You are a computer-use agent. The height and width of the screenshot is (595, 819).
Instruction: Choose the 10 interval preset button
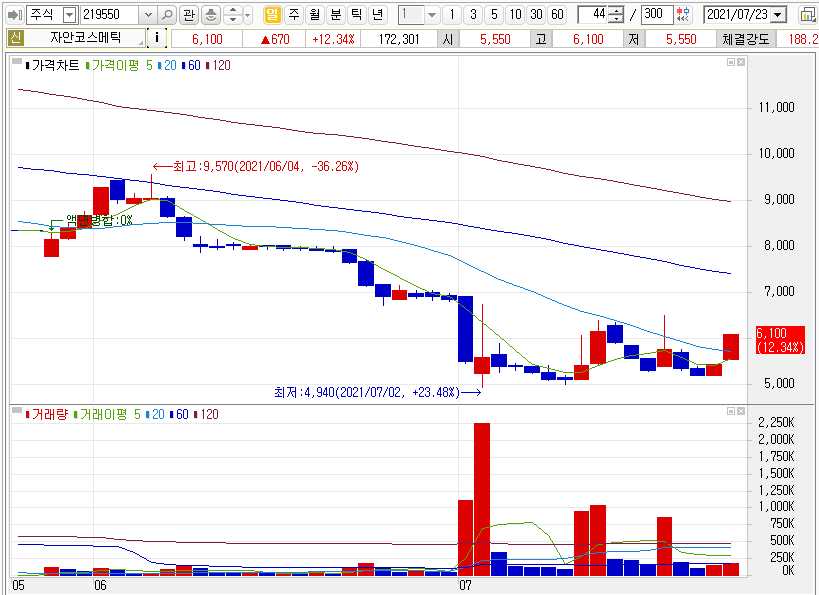pos(516,15)
